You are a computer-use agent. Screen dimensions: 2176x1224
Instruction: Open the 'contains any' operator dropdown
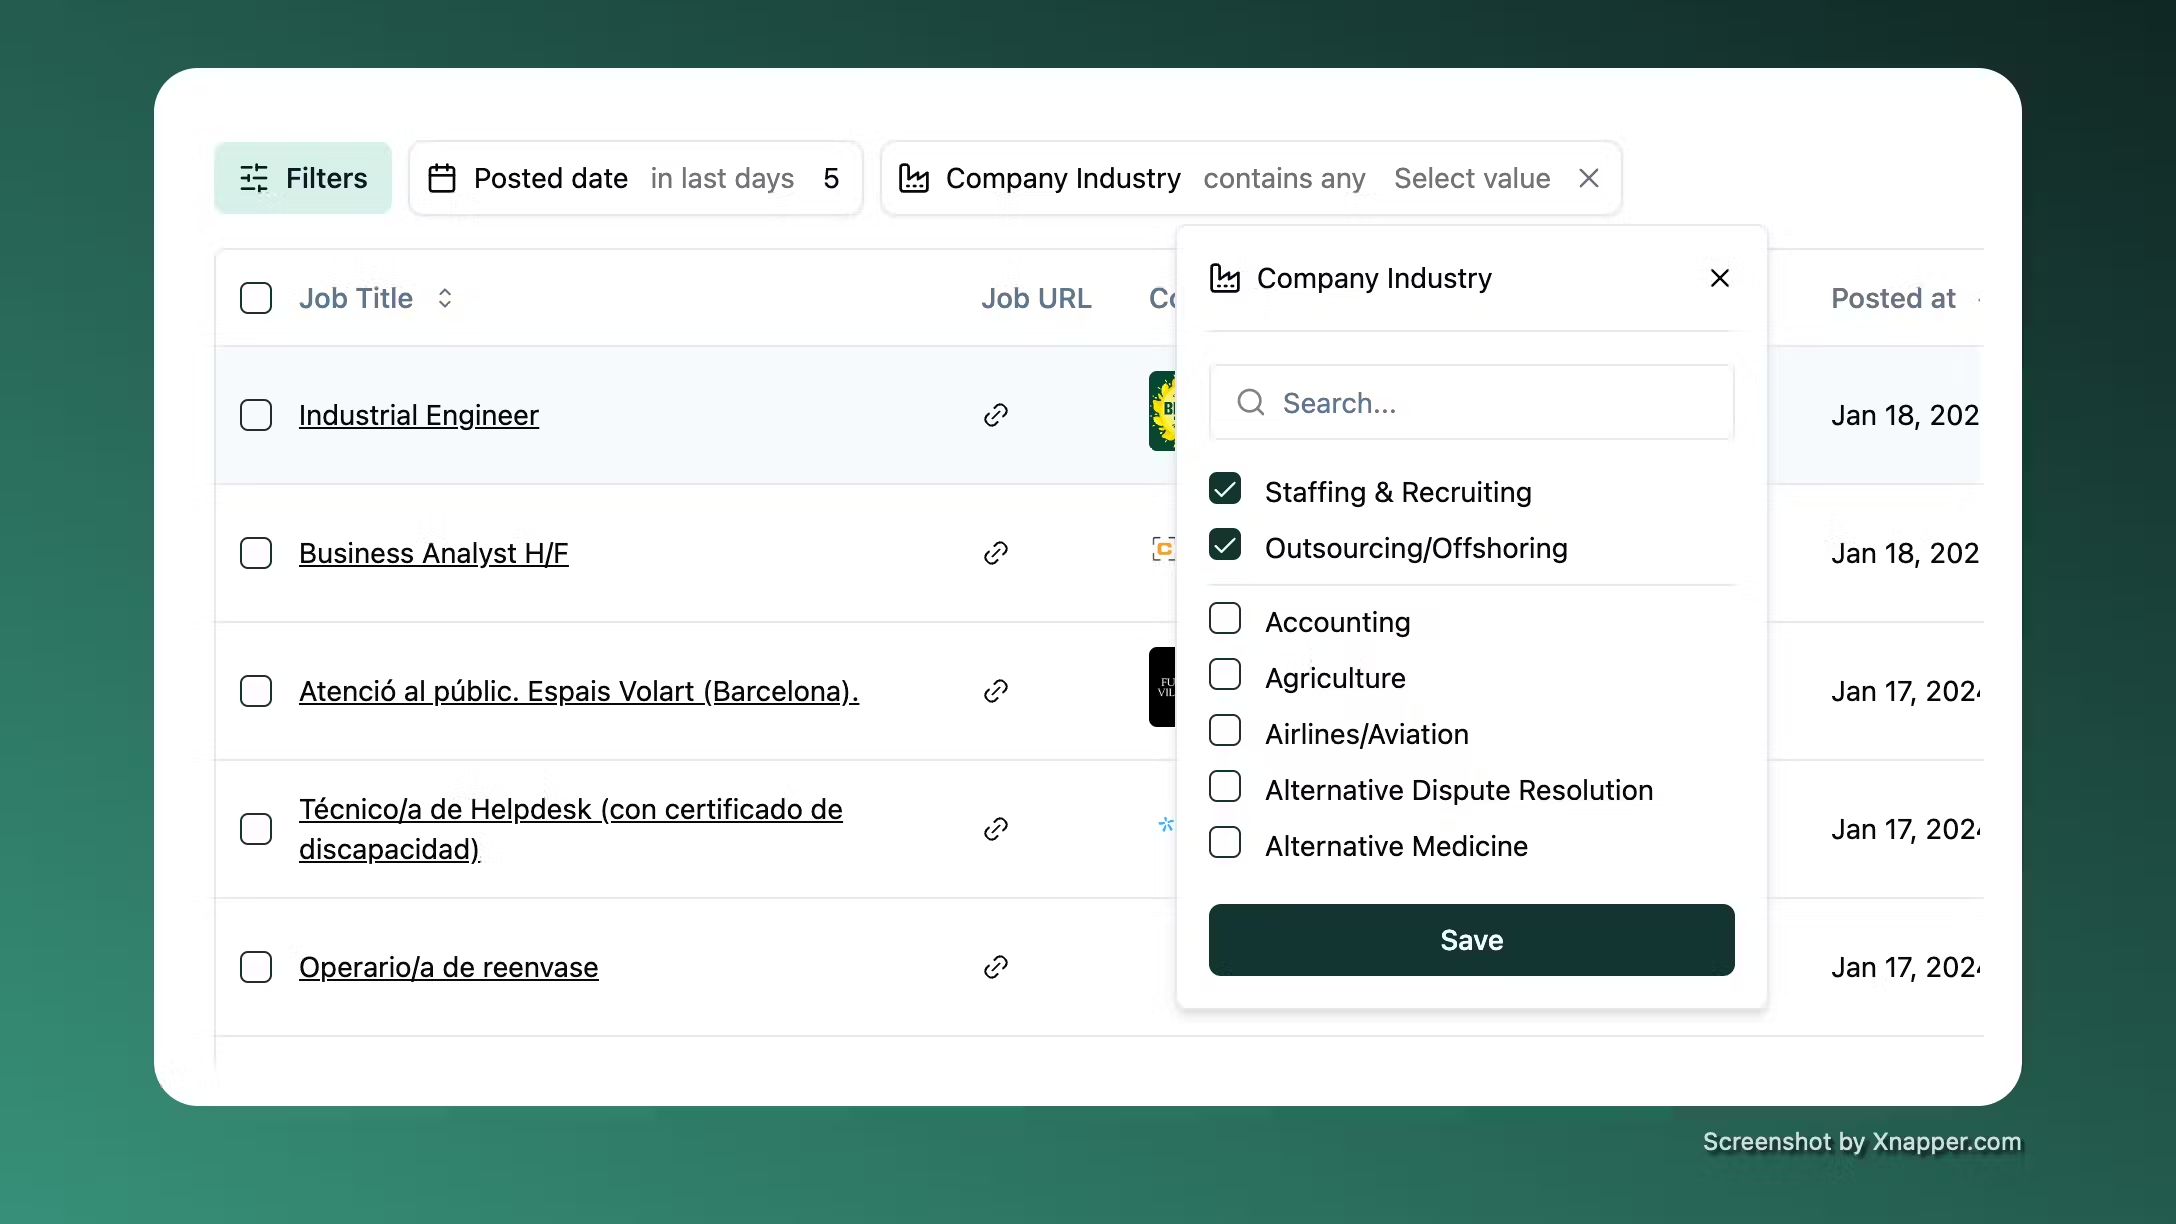pyautogui.click(x=1284, y=177)
